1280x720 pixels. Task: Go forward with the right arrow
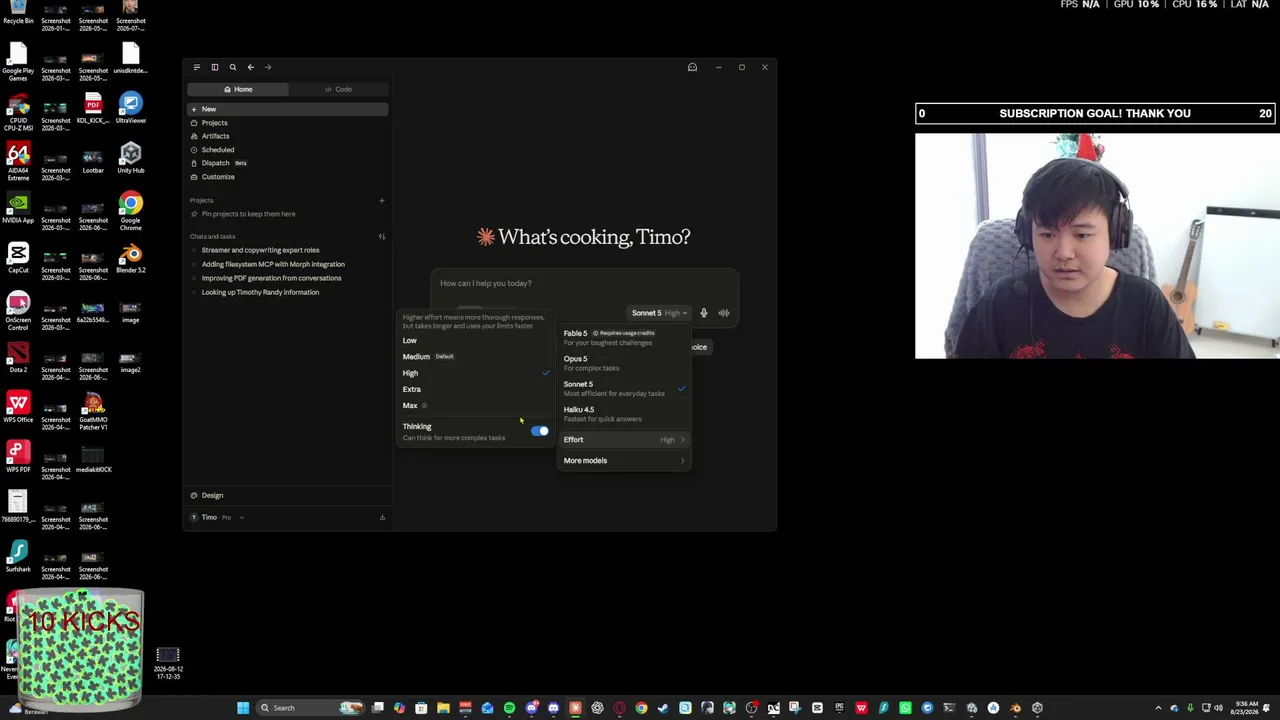(268, 67)
